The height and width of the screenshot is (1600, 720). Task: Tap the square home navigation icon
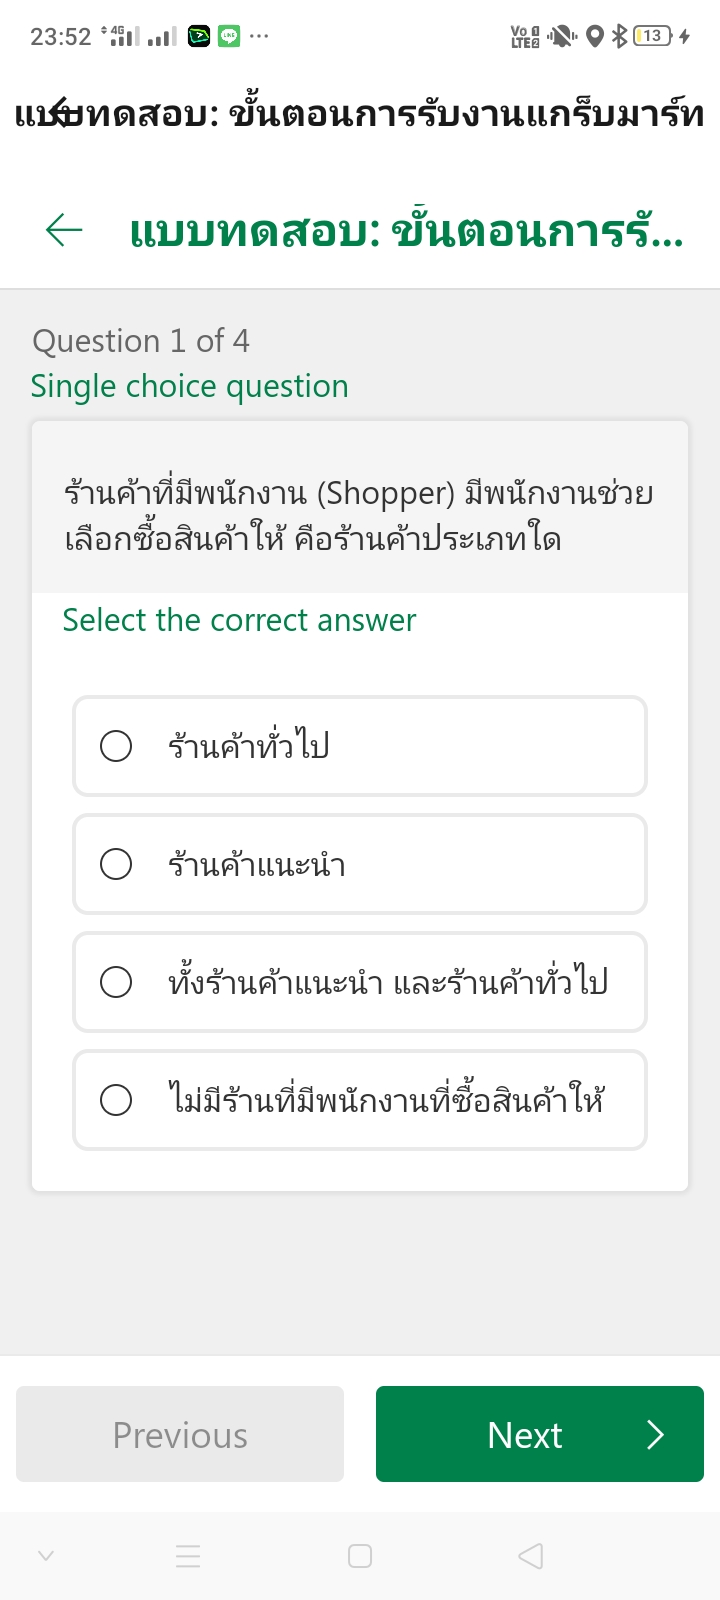(x=360, y=1556)
